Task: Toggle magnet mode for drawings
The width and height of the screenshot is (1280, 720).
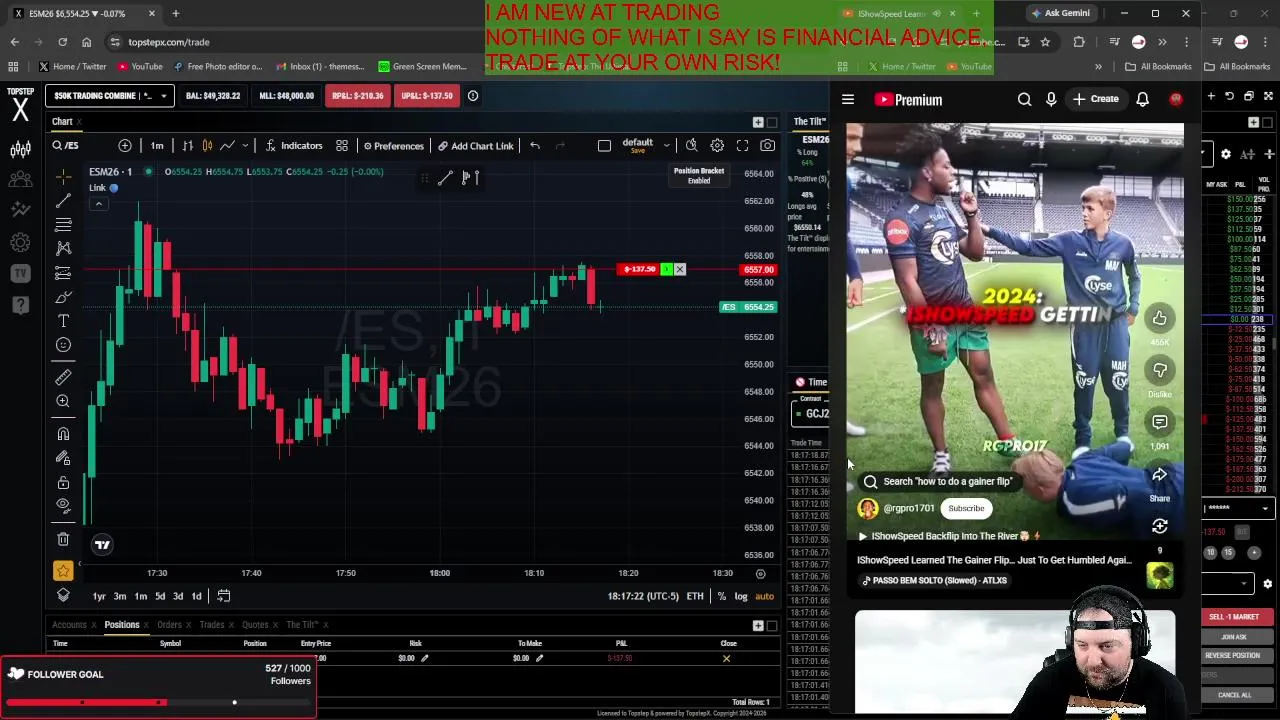Action: [x=63, y=433]
